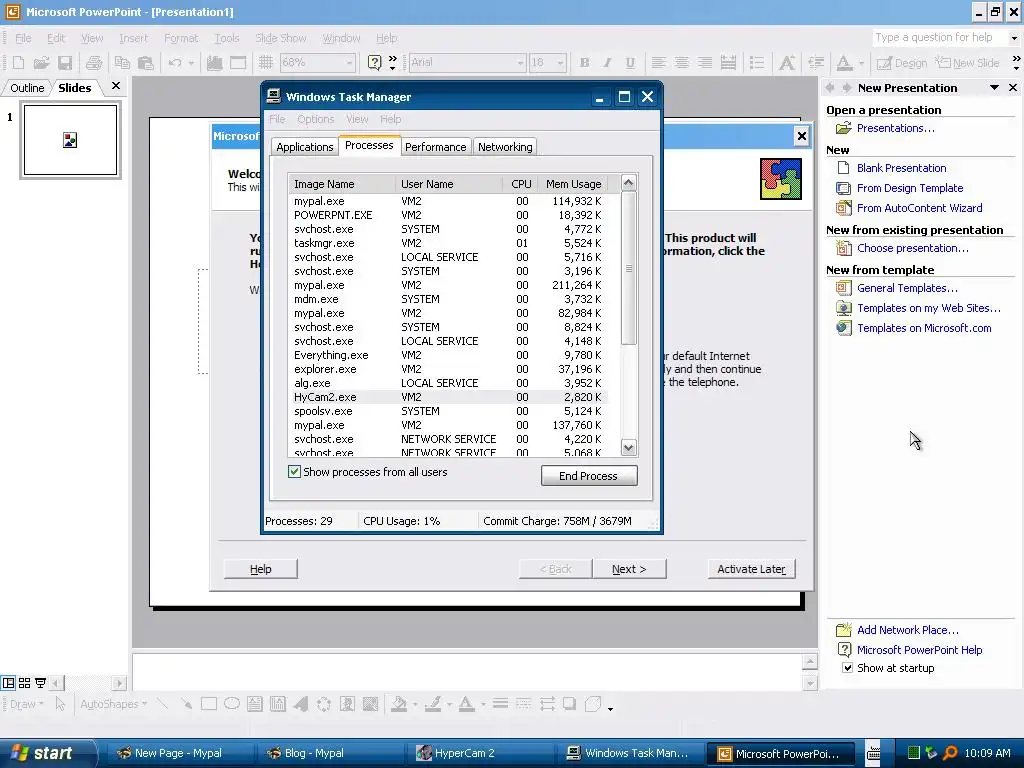The width and height of the screenshot is (1024, 768).
Task: Click the Copy icon in PowerPoint toolbar
Action: (x=122, y=63)
